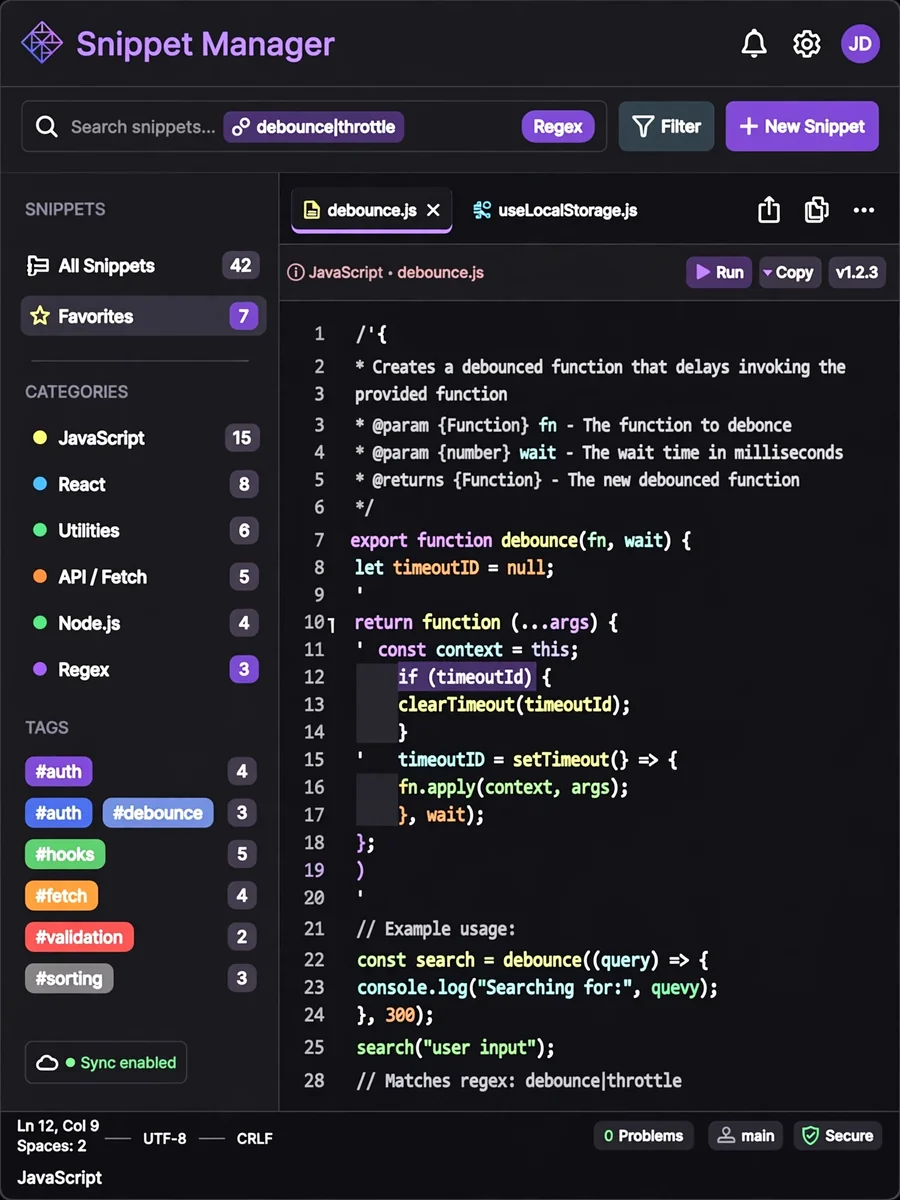Image resolution: width=900 pixels, height=1200 pixels.
Task: Close the debounce.js tab
Action: [x=433, y=210]
